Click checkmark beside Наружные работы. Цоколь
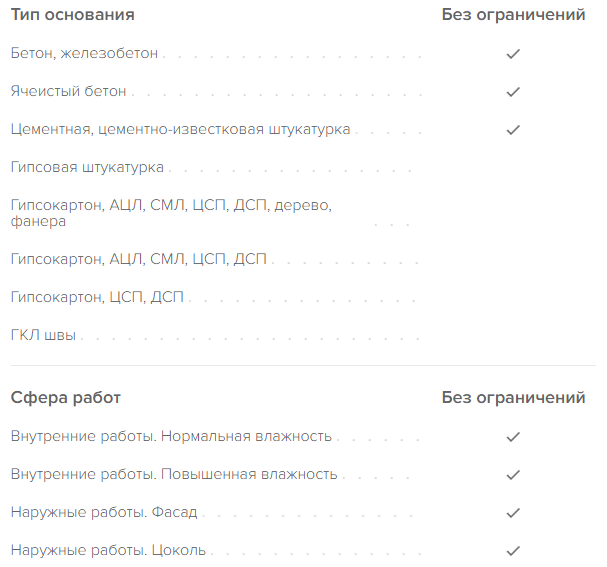The image size is (607, 567). coord(513,550)
